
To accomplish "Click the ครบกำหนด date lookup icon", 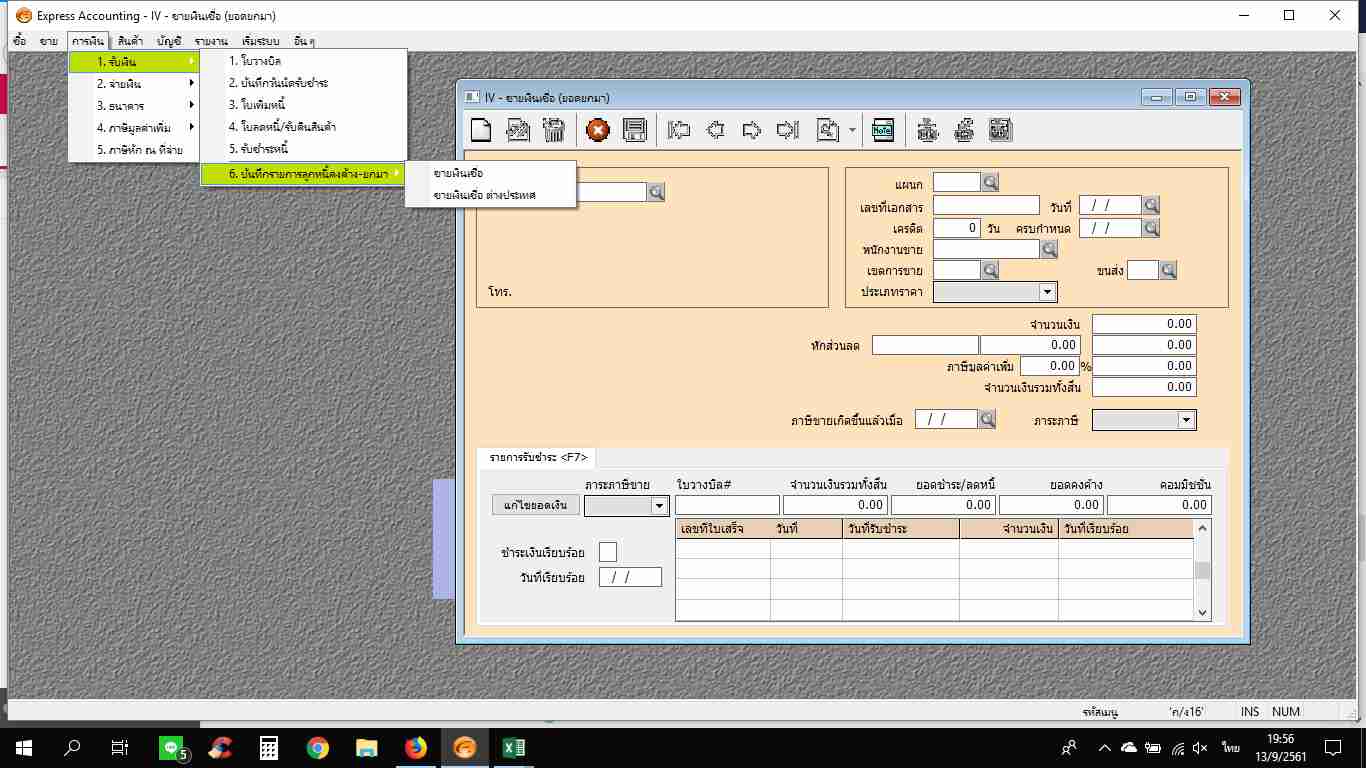I will pos(1151,228).
